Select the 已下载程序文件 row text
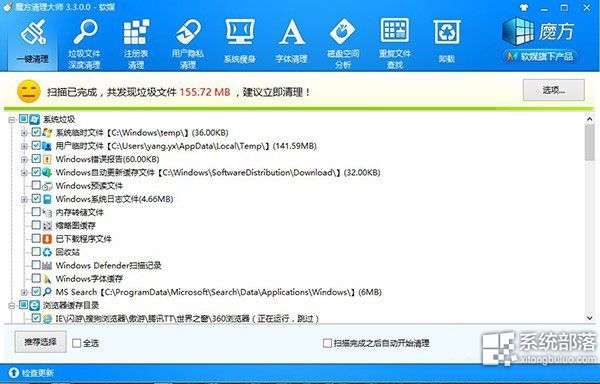 pos(83,239)
